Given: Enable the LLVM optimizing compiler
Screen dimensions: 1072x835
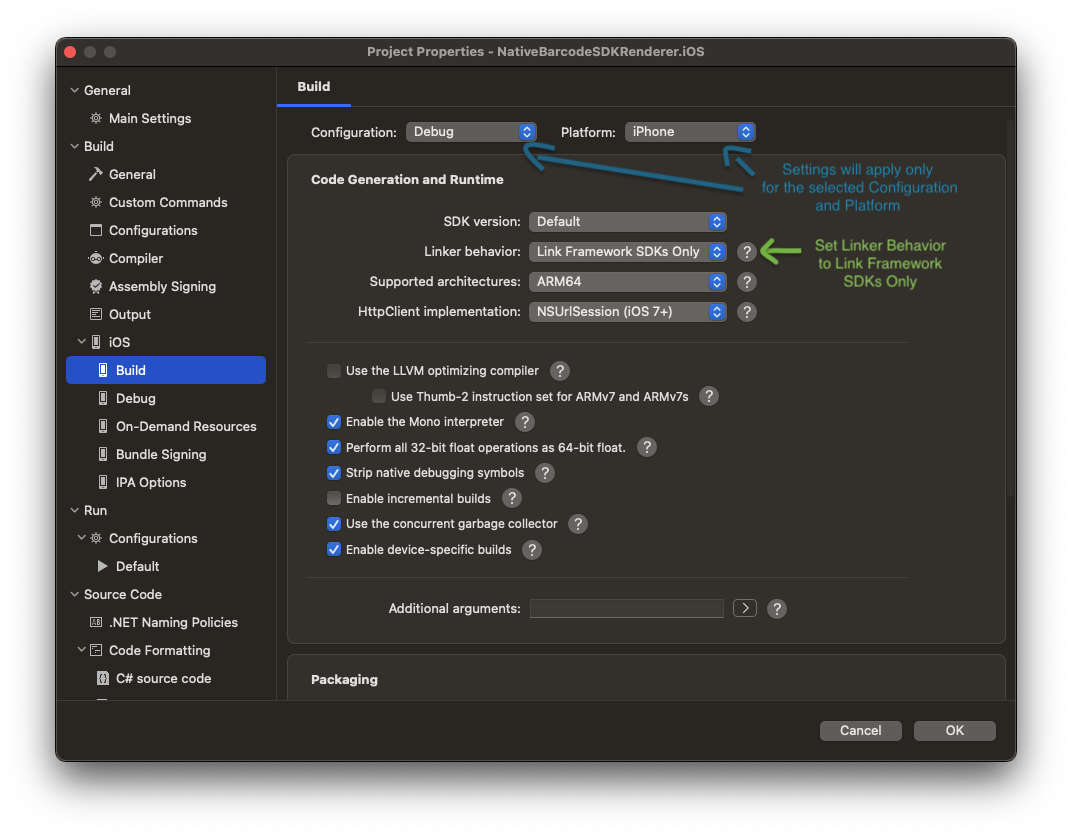Looking at the screenshot, I should click(x=333, y=370).
